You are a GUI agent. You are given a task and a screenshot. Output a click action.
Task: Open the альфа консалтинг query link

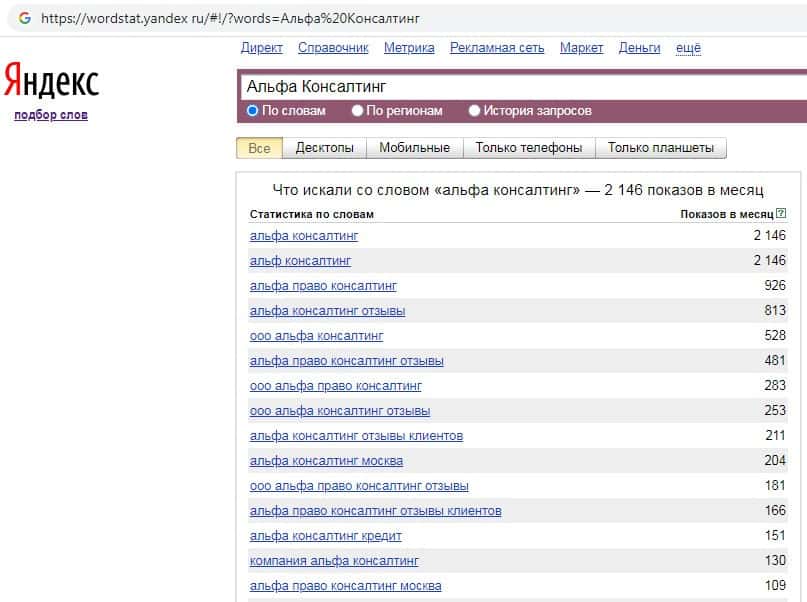coord(304,236)
